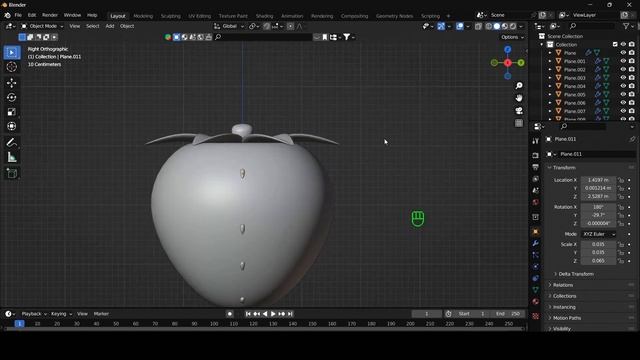This screenshot has height=360, width=640.
Task: Open the Modifiers properties tab
Action: click(x=536, y=243)
